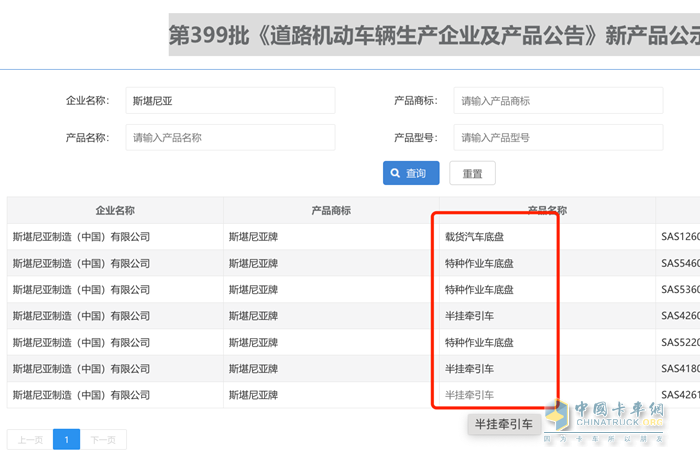The height and width of the screenshot is (467, 700).
Task: Click 特种作业车底盘 in the SAS5360 row
Action: (x=479, y=290)
